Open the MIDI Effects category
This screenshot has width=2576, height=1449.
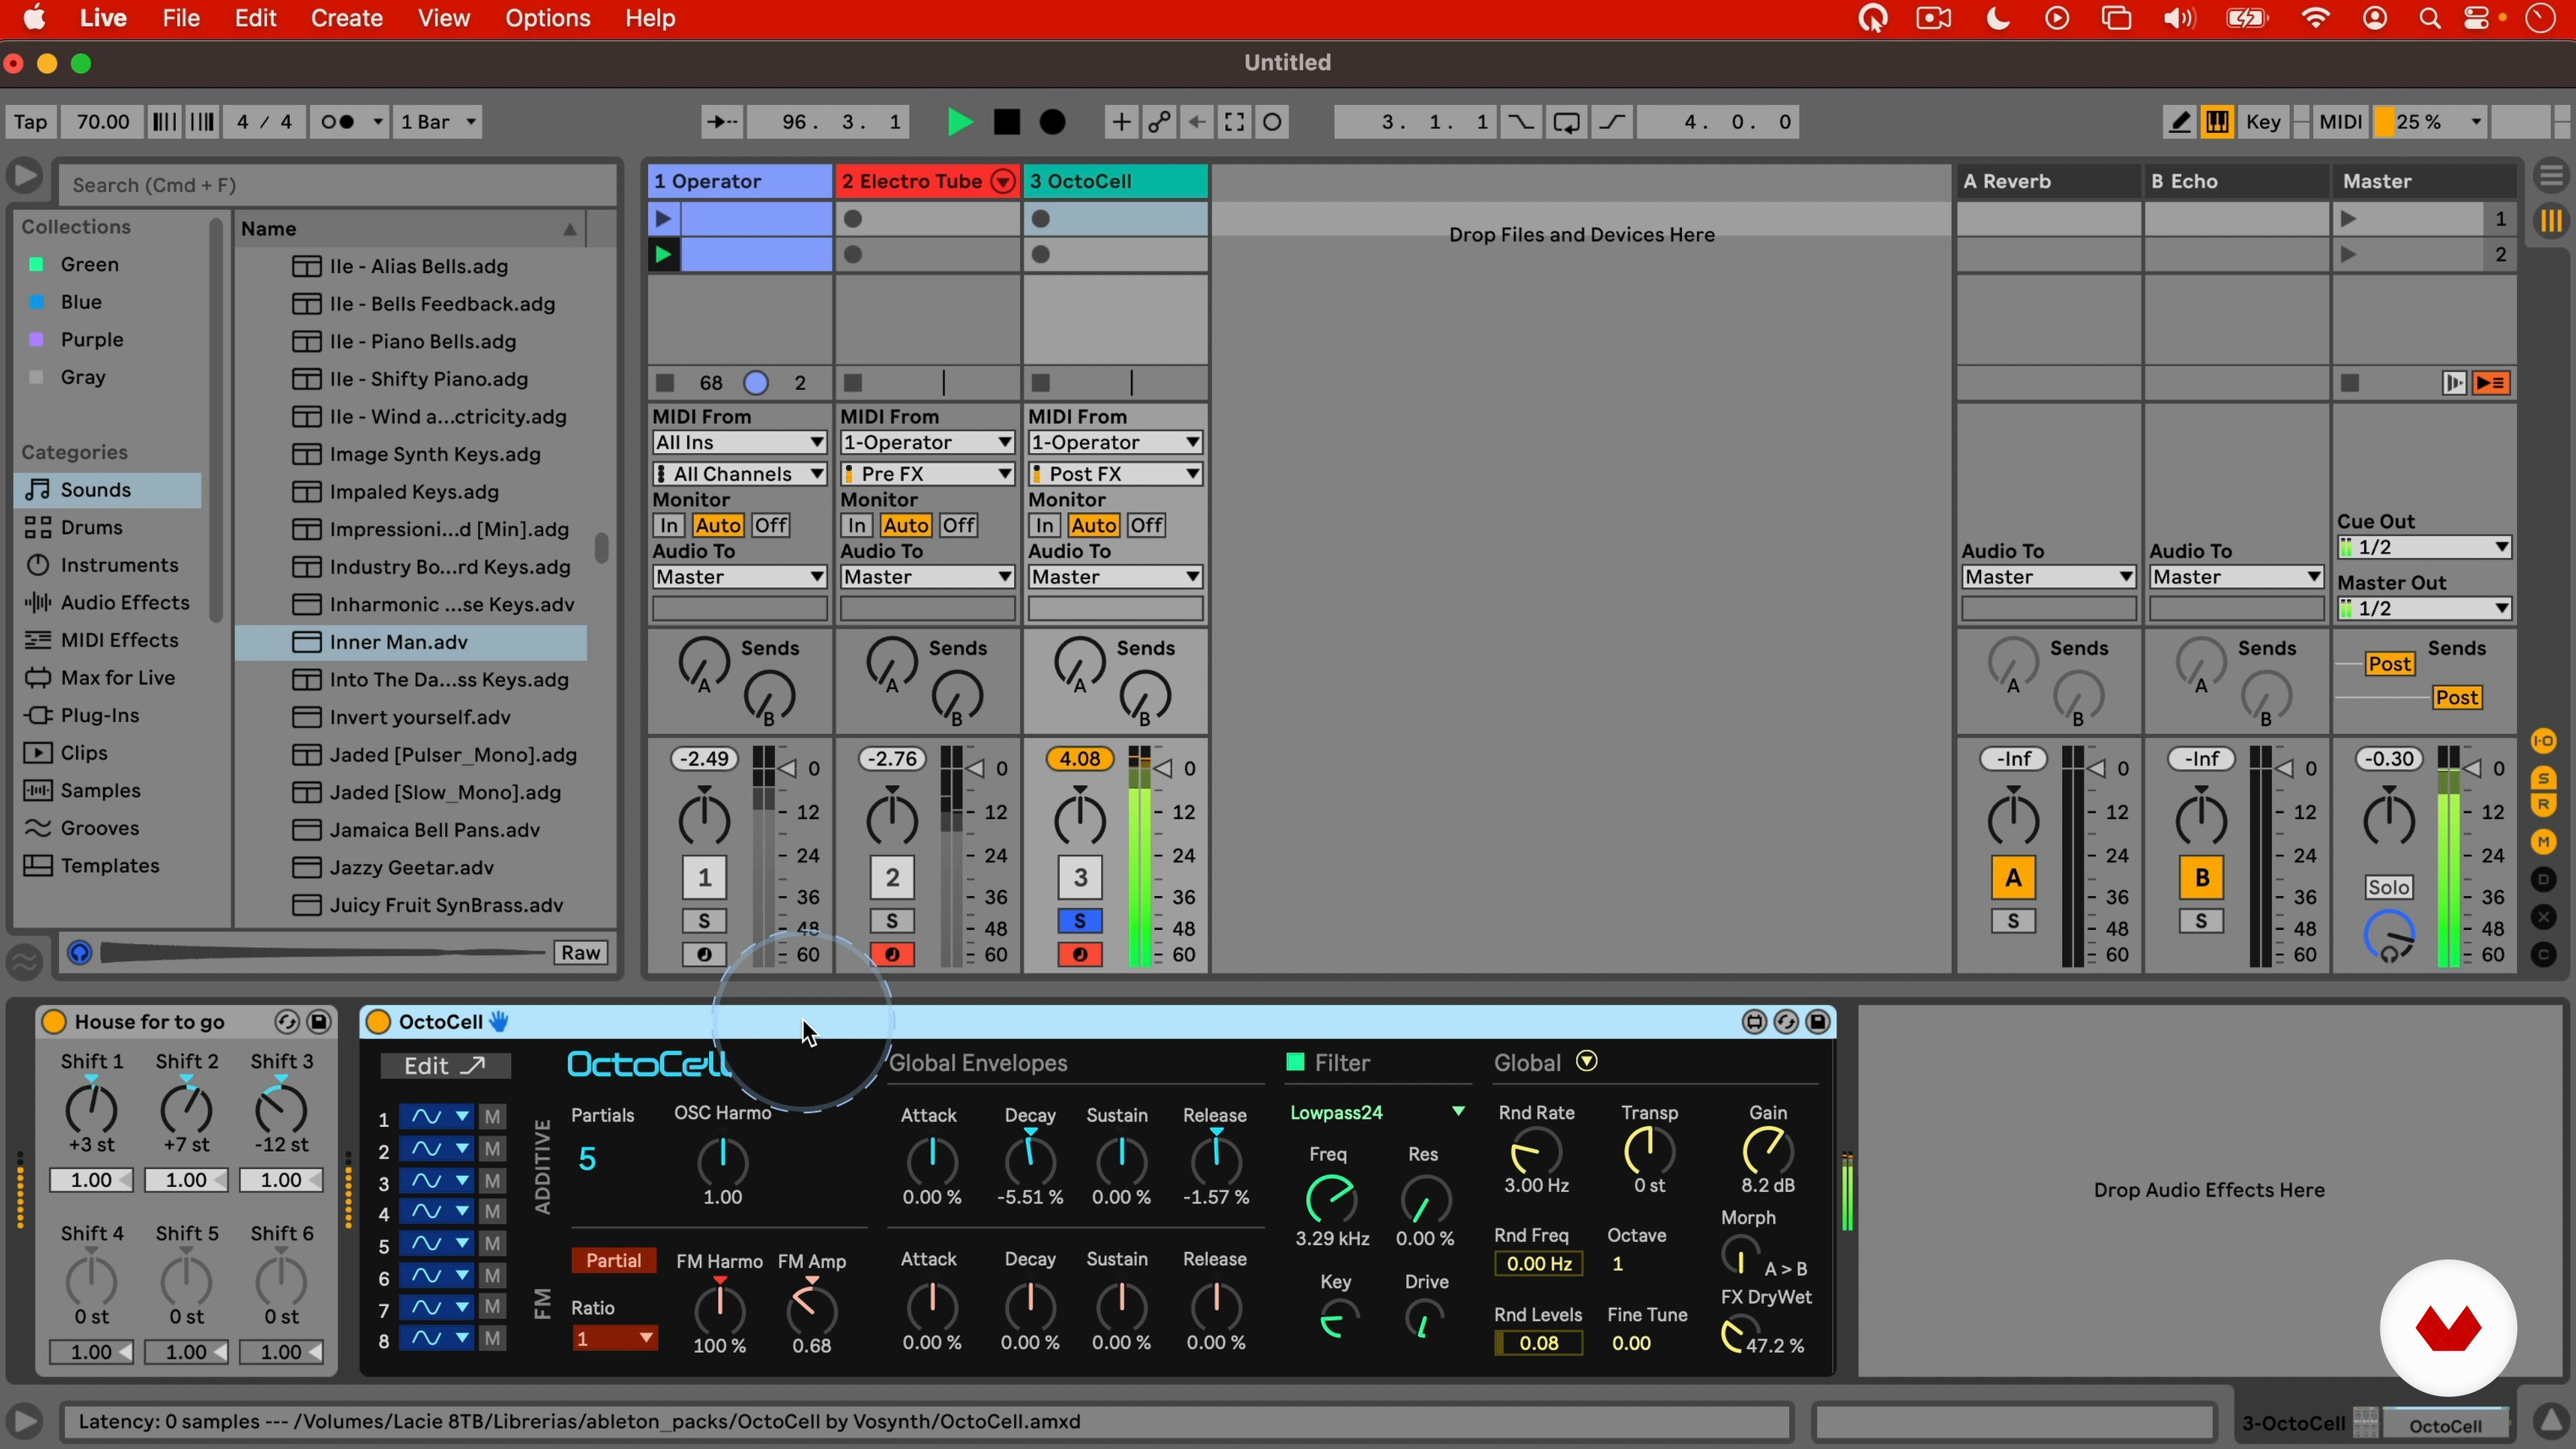119,641
